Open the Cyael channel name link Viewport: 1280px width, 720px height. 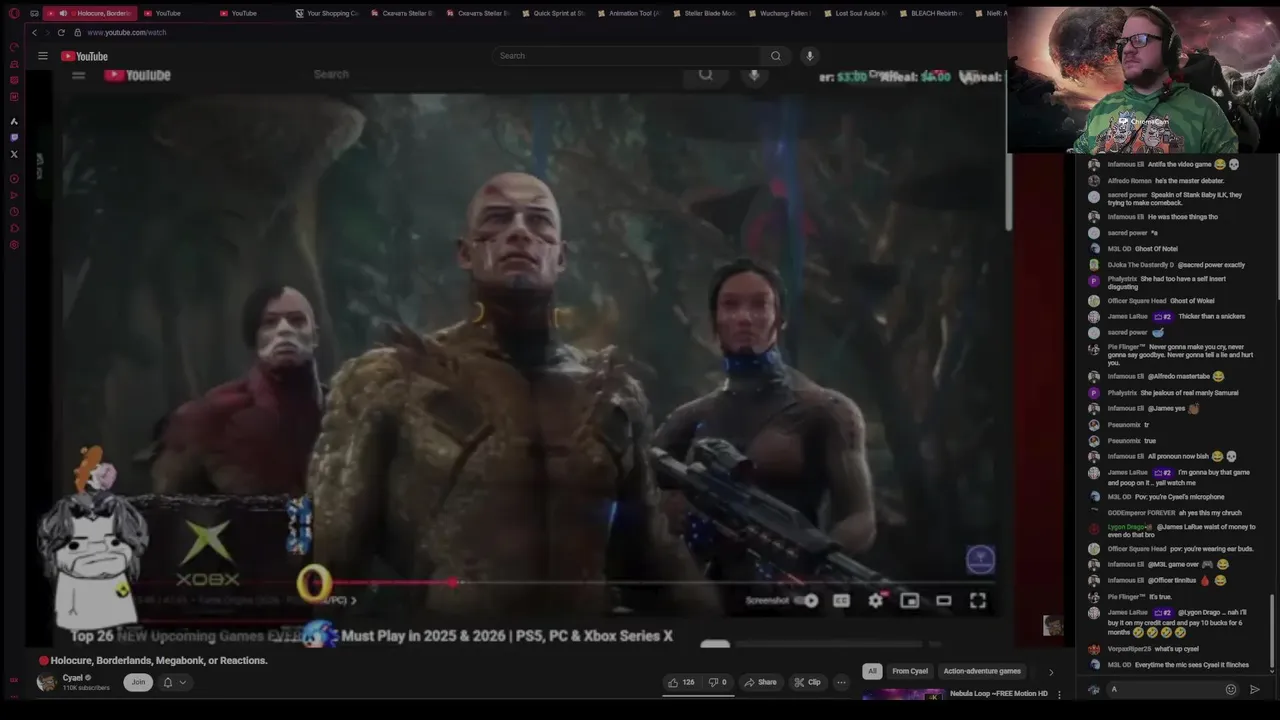(74, 678)
